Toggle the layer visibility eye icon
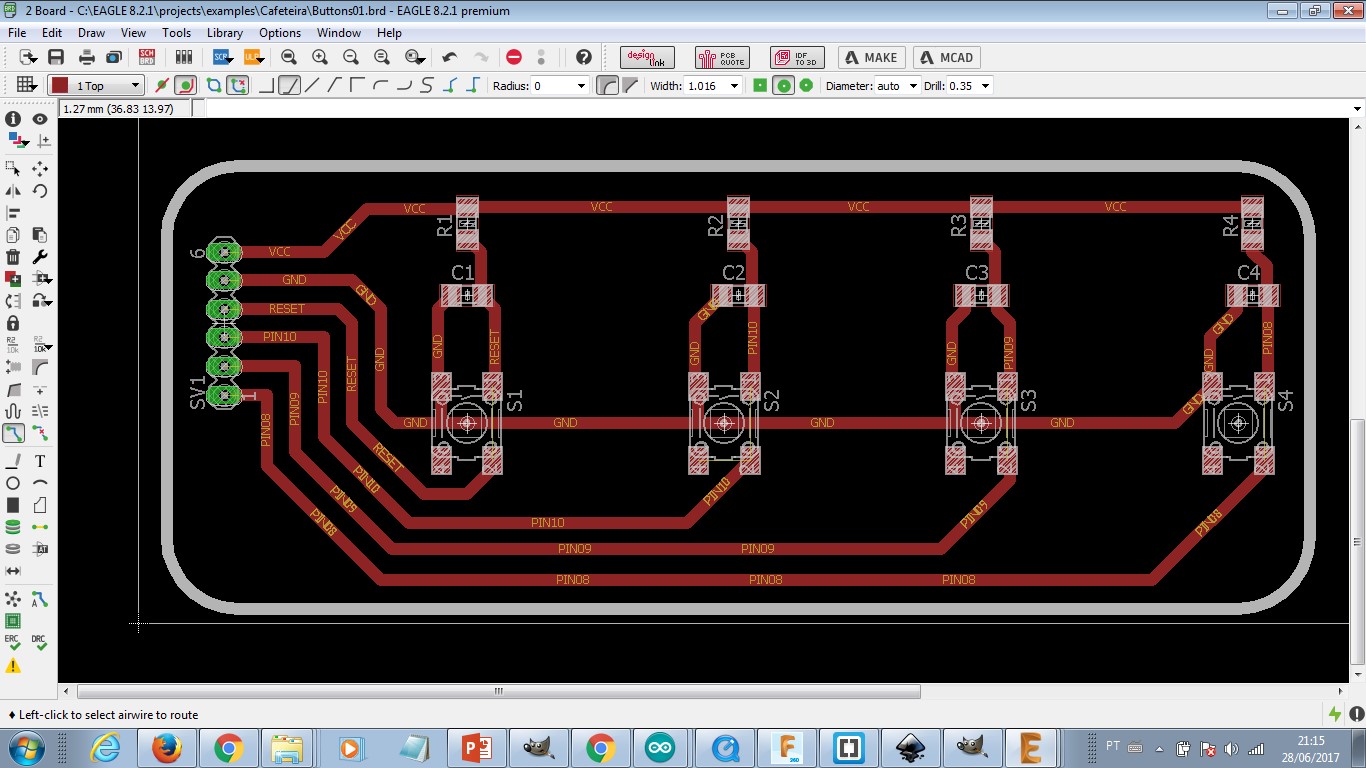This screenshot has height=768, width=1366. click(x=40, y=119)
